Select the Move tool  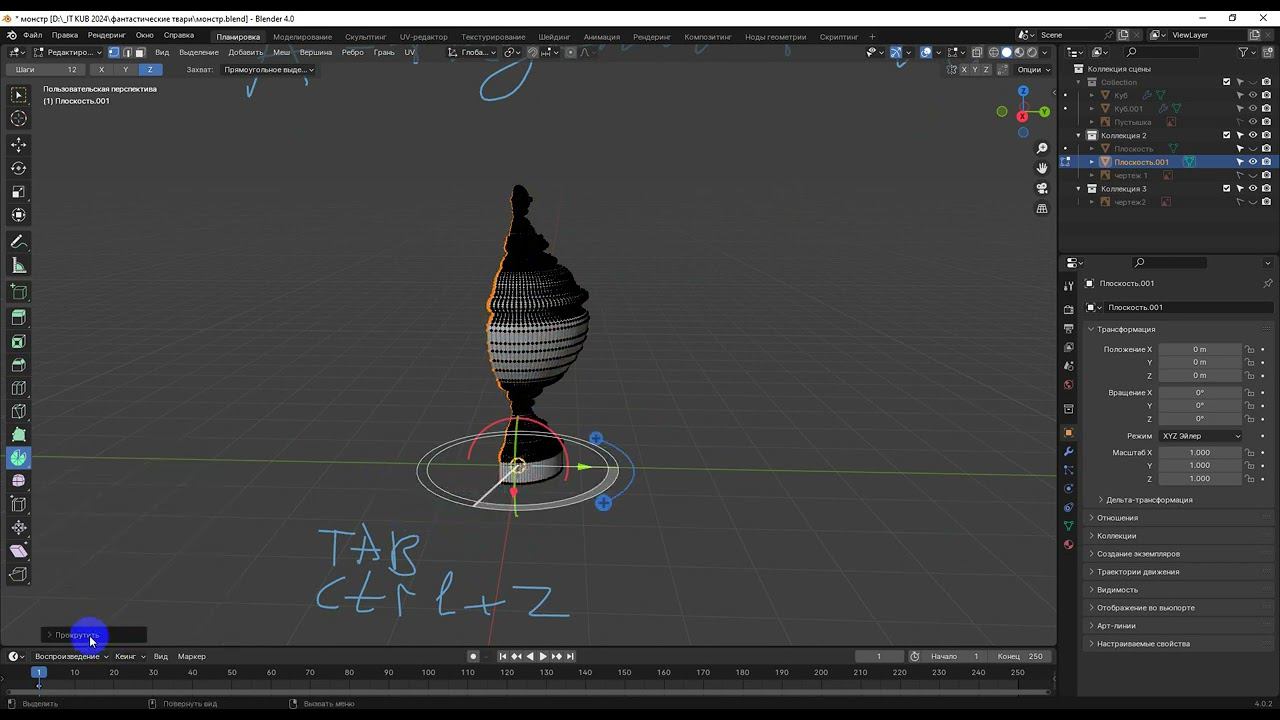click(19, 145)
